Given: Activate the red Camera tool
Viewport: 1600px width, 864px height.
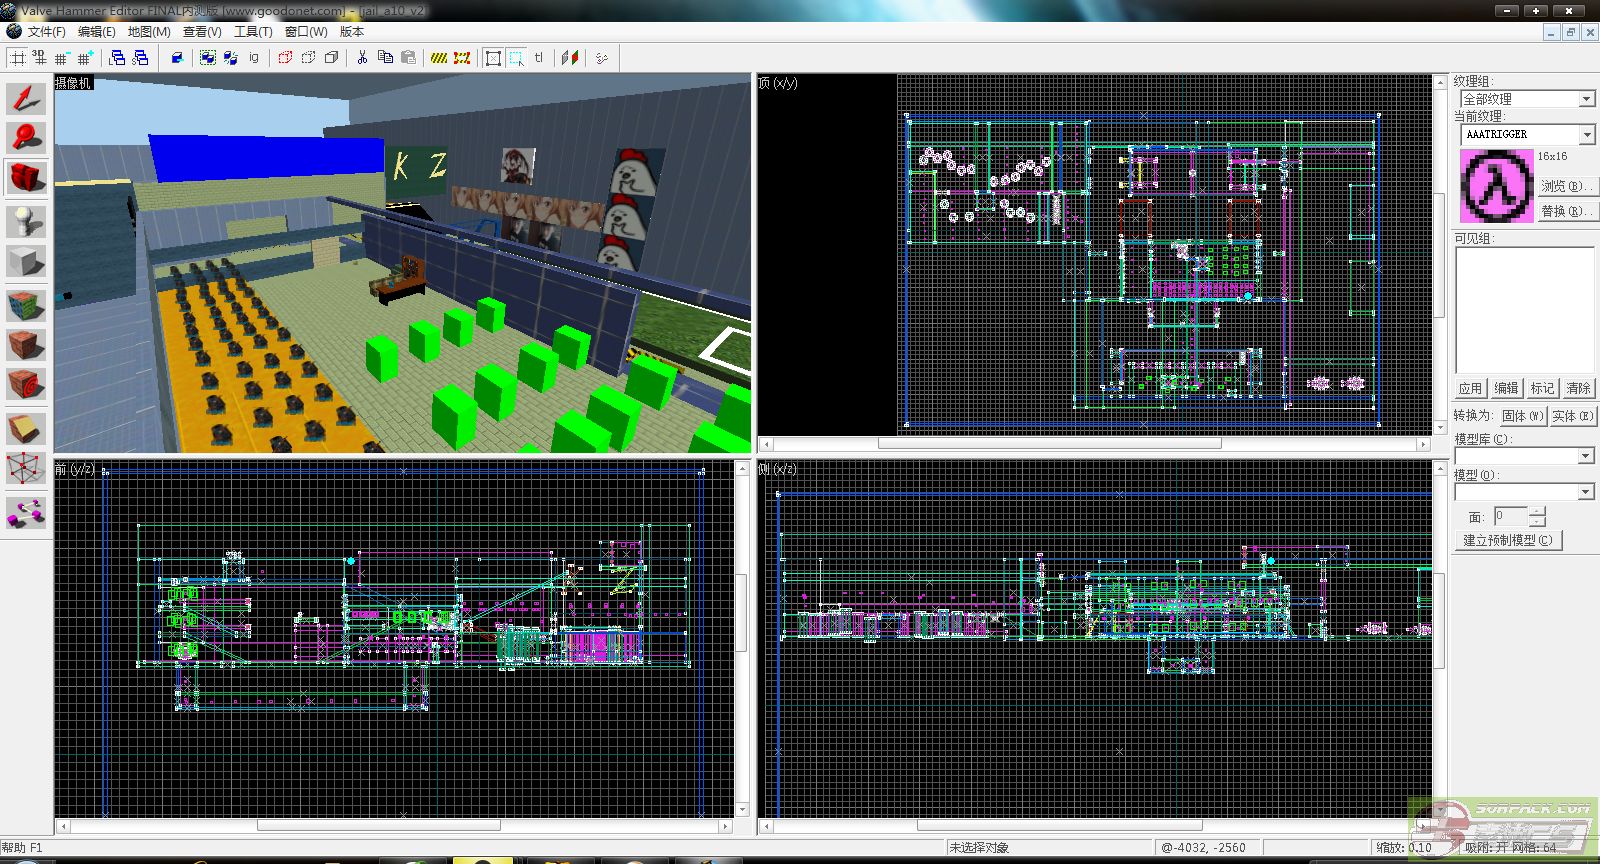Looking at the screenshot, I should pyautogui.click(x=26, y=178).
